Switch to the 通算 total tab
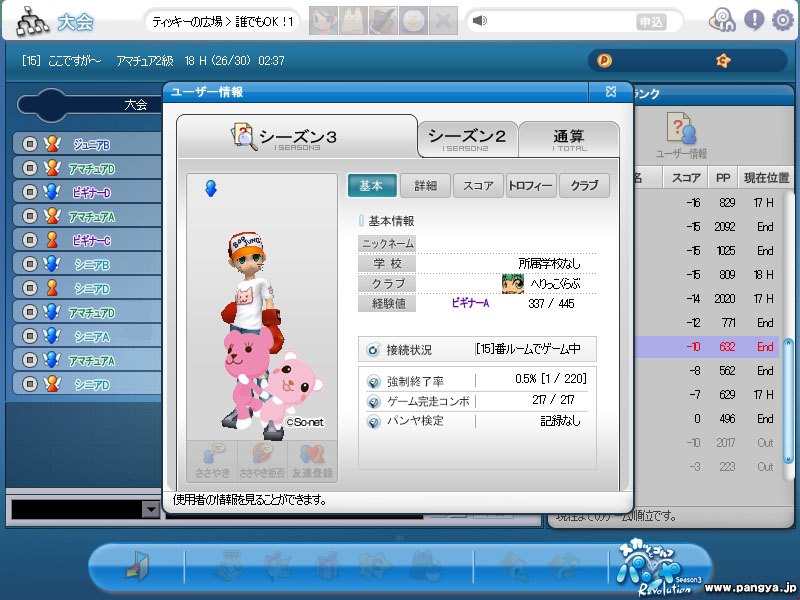Image resolution: width=800 pixels, height=600 pixels. pyautogui.click(x=569, y=139)
